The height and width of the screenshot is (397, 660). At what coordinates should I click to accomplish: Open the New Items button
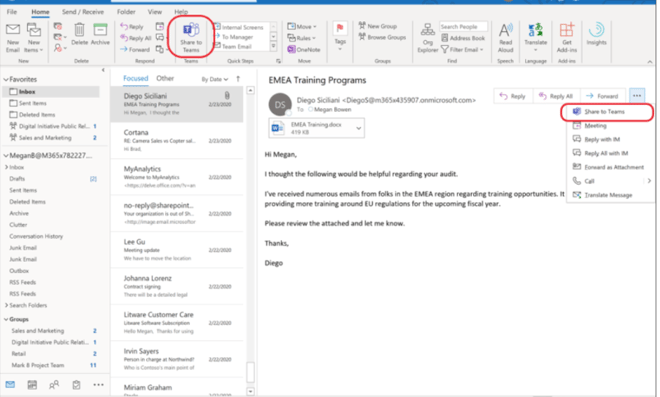tap(34, 38)
